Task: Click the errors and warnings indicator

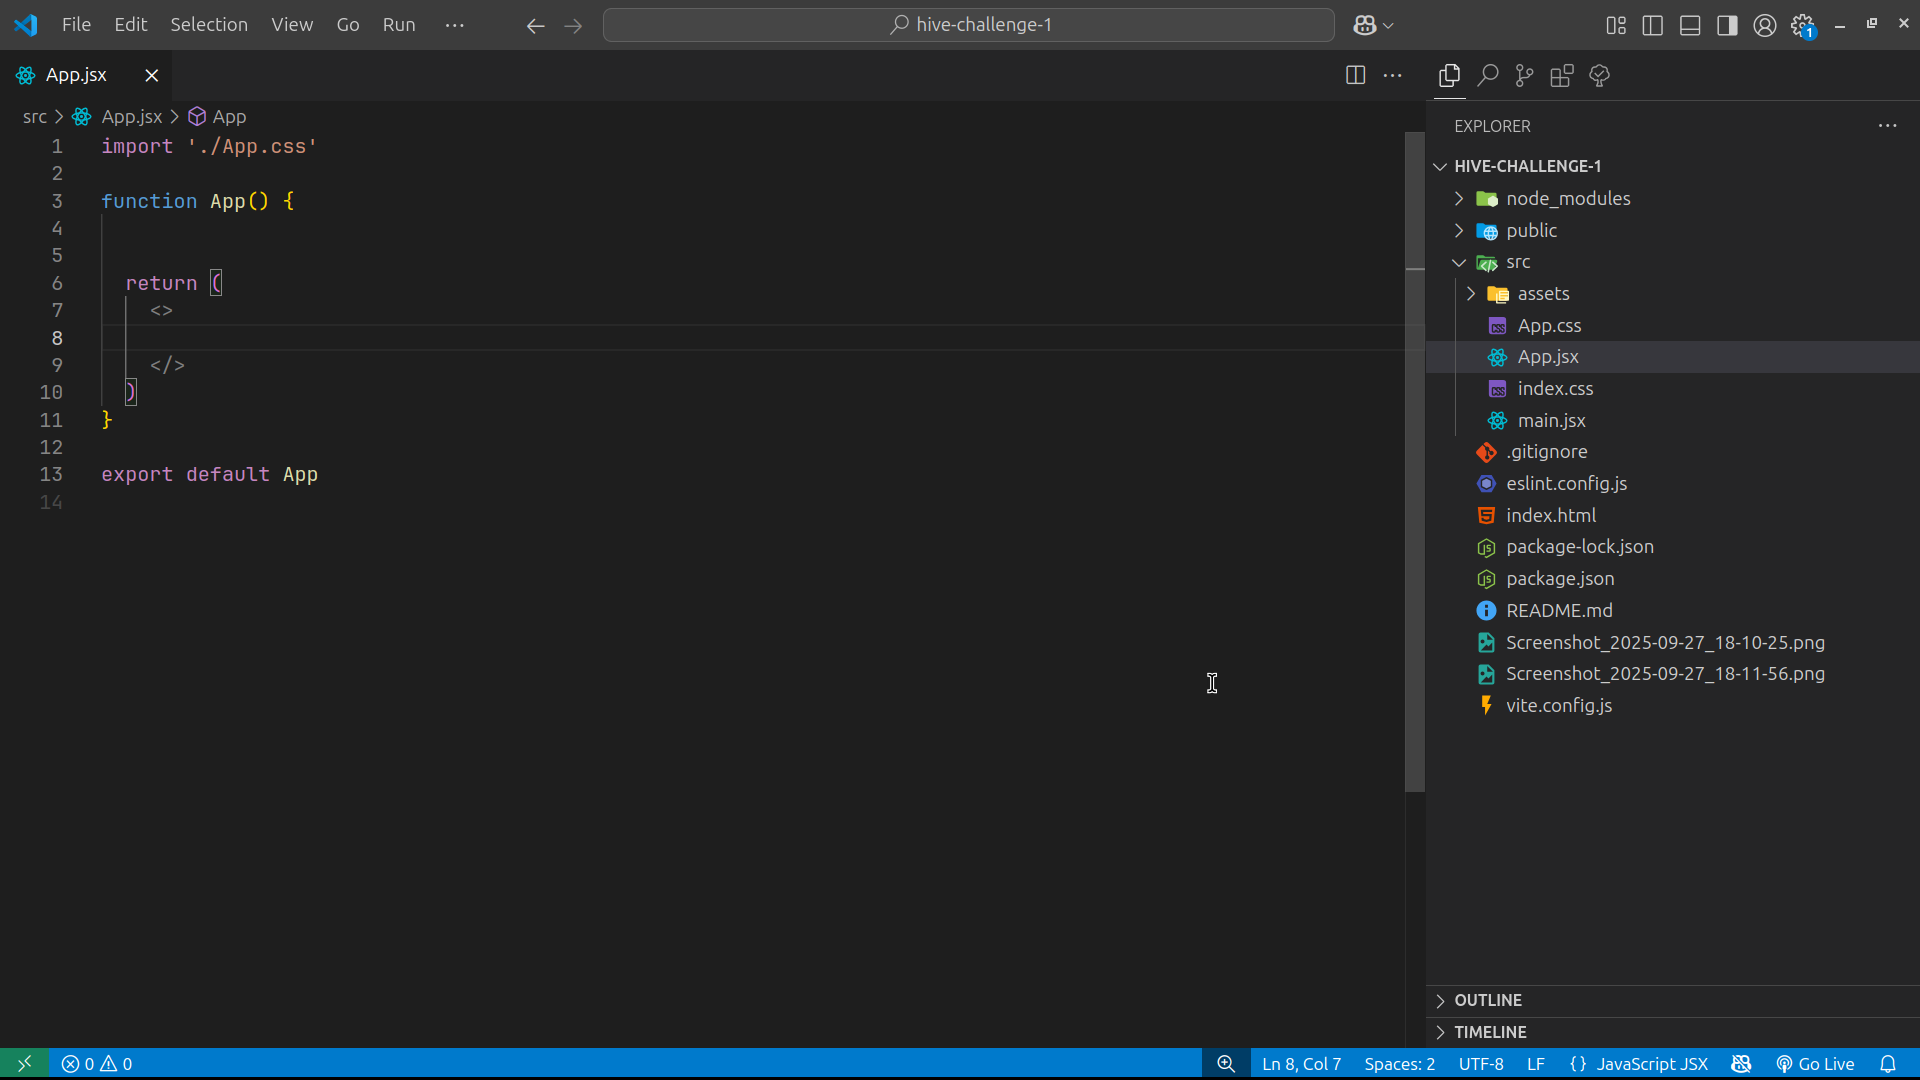Action: point(97,1064)
